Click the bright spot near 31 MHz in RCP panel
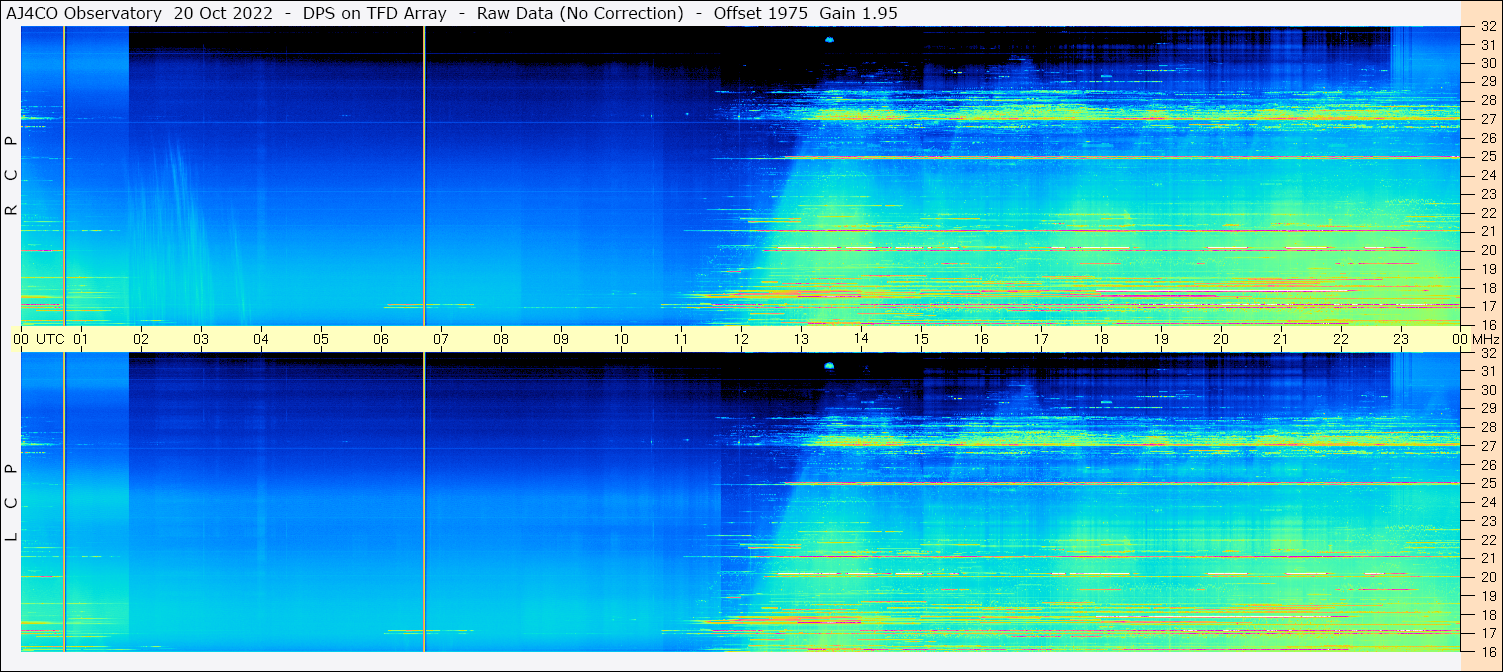1503x672 pixels. point(829,40)
